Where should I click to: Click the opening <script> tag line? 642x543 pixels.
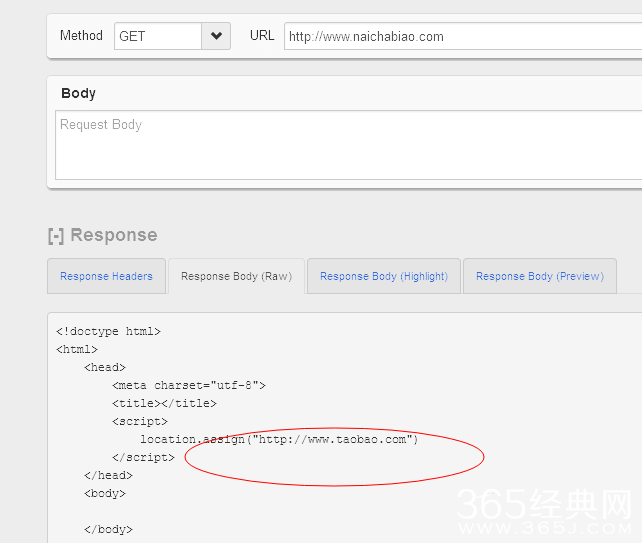pyautogui.click(x=140, y=421)
